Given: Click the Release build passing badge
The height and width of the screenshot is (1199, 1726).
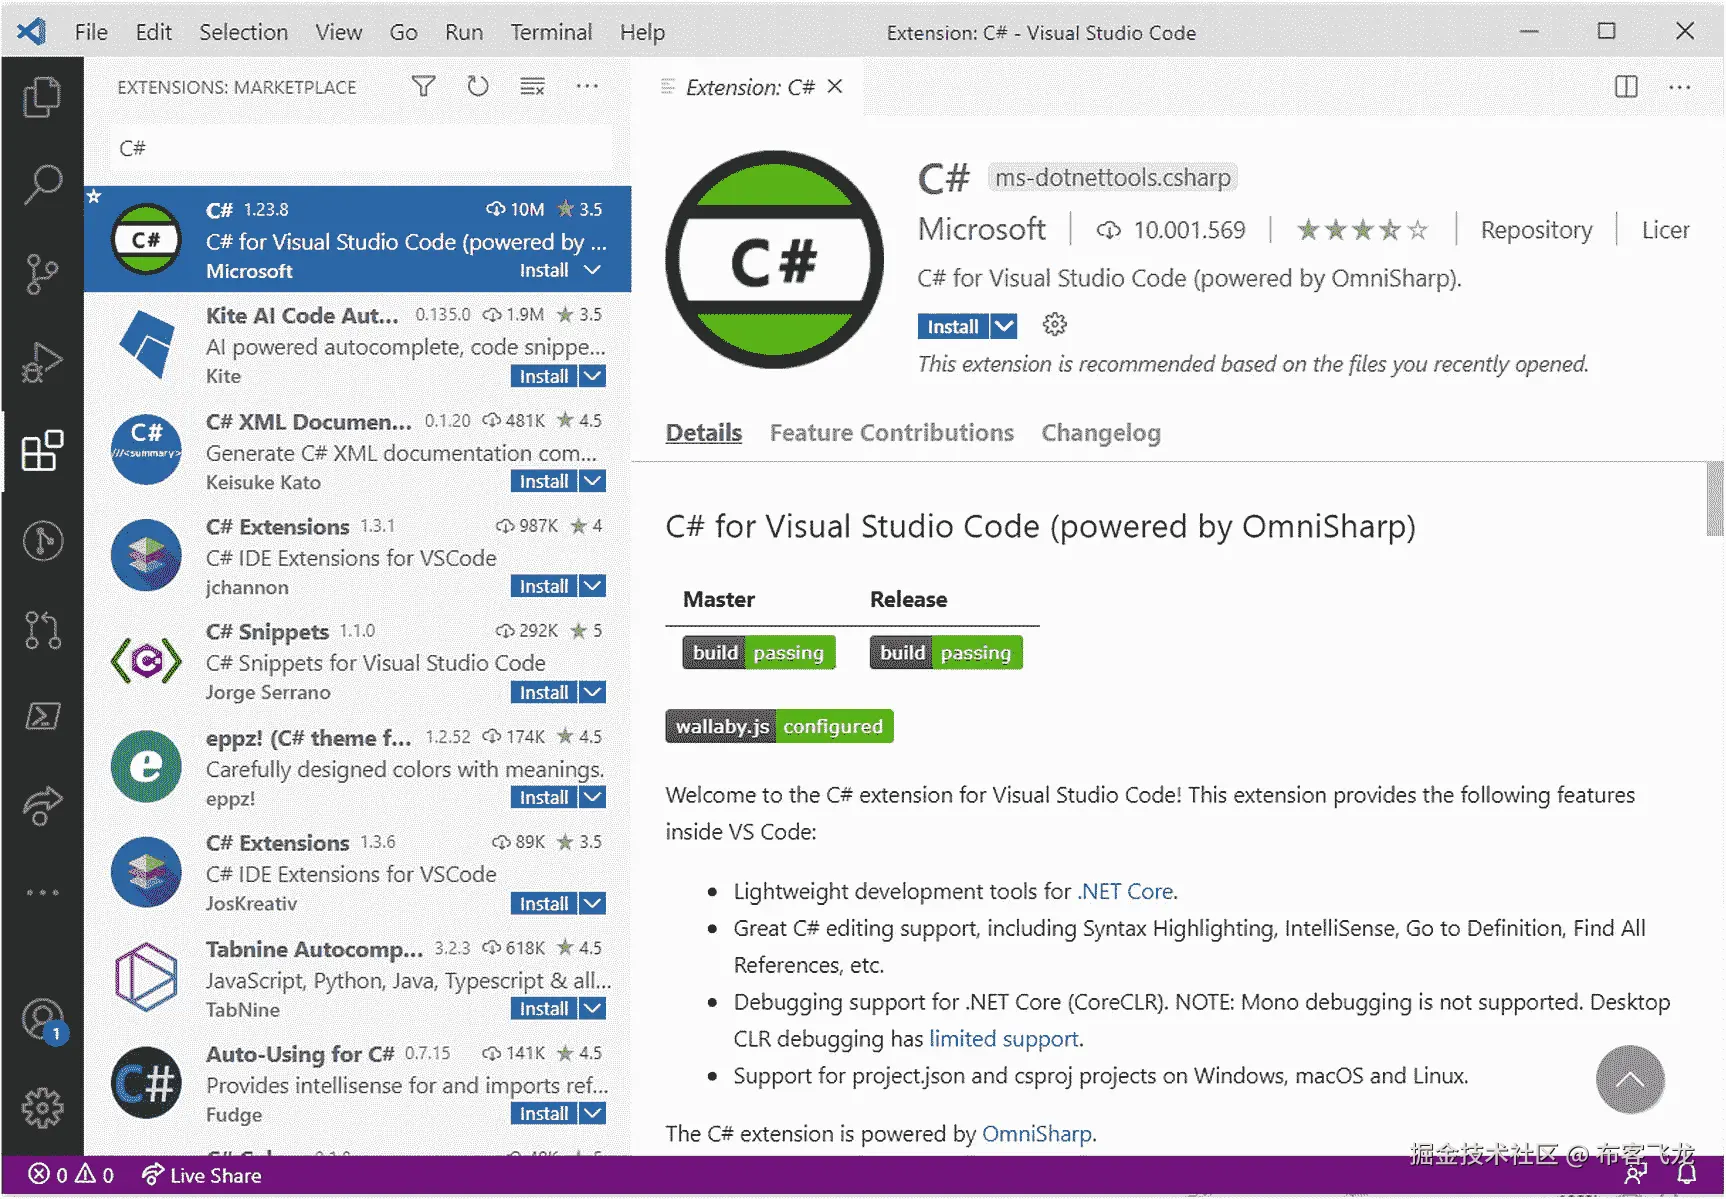Looking at the screenshot, I should click(x=946, y=653).
